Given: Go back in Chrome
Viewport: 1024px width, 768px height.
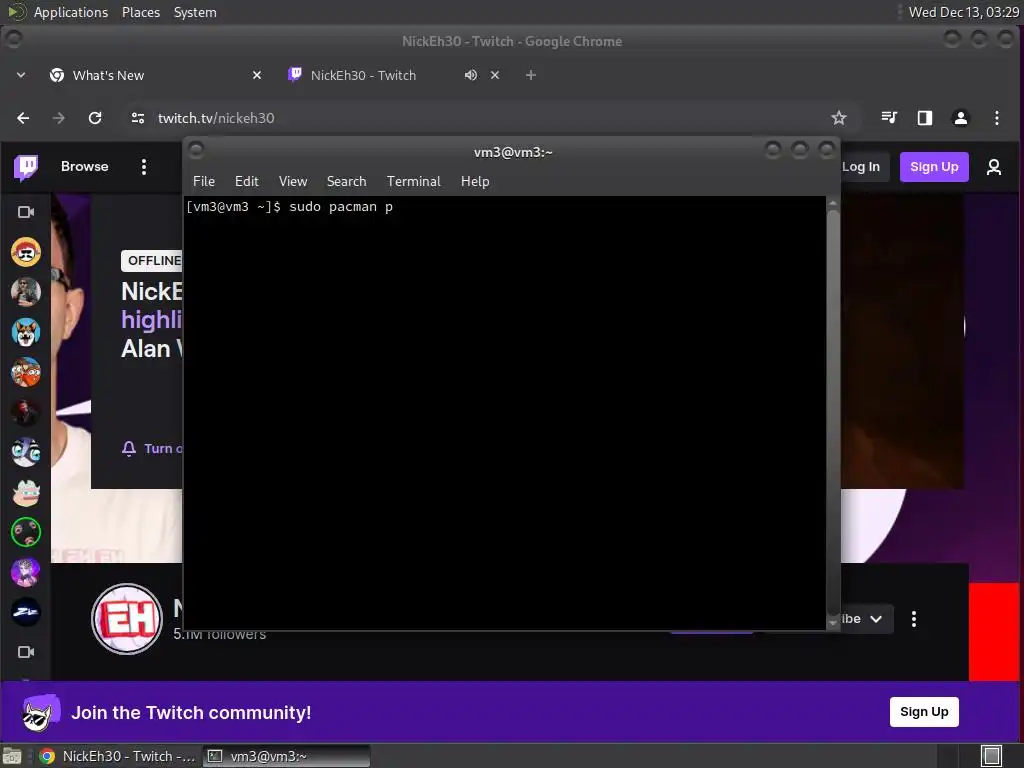Looking at the screenshot, I should [24, 118].
